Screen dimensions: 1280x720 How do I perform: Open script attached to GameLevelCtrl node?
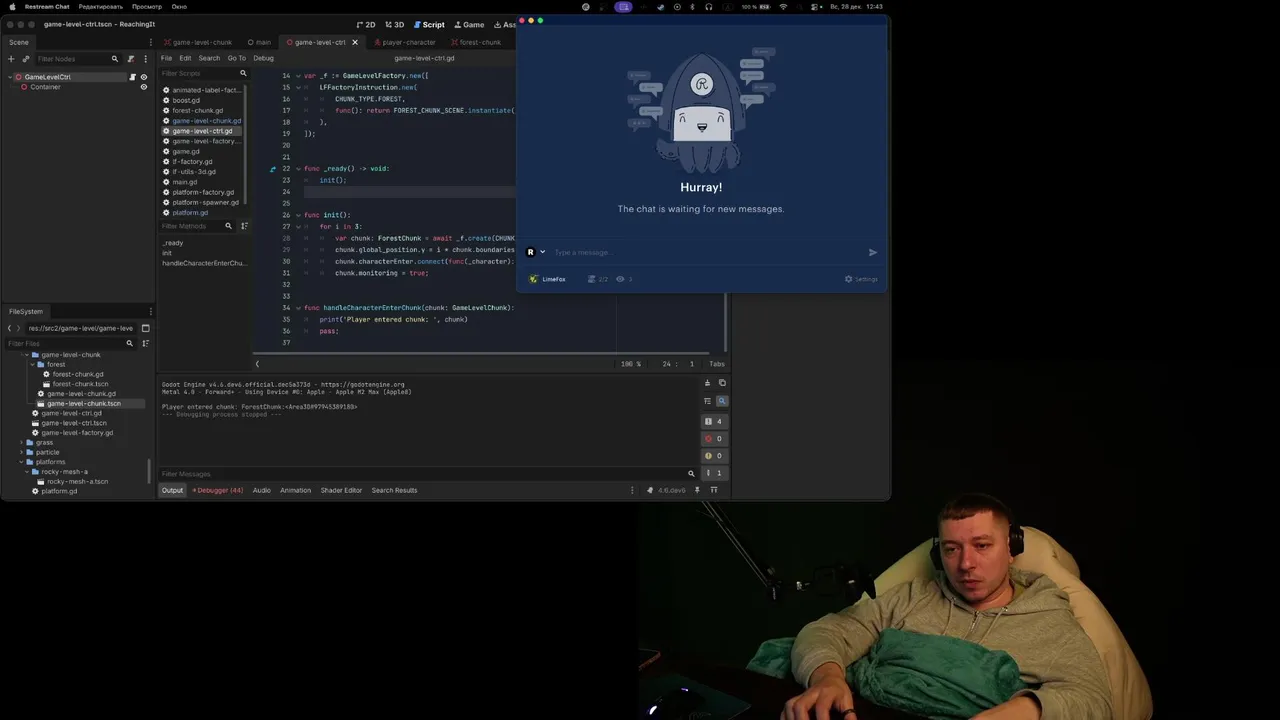point(132,77)
